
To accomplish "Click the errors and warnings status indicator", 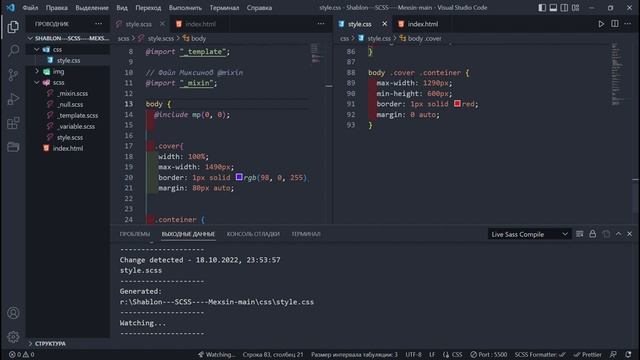I will (x=22, y=355).
